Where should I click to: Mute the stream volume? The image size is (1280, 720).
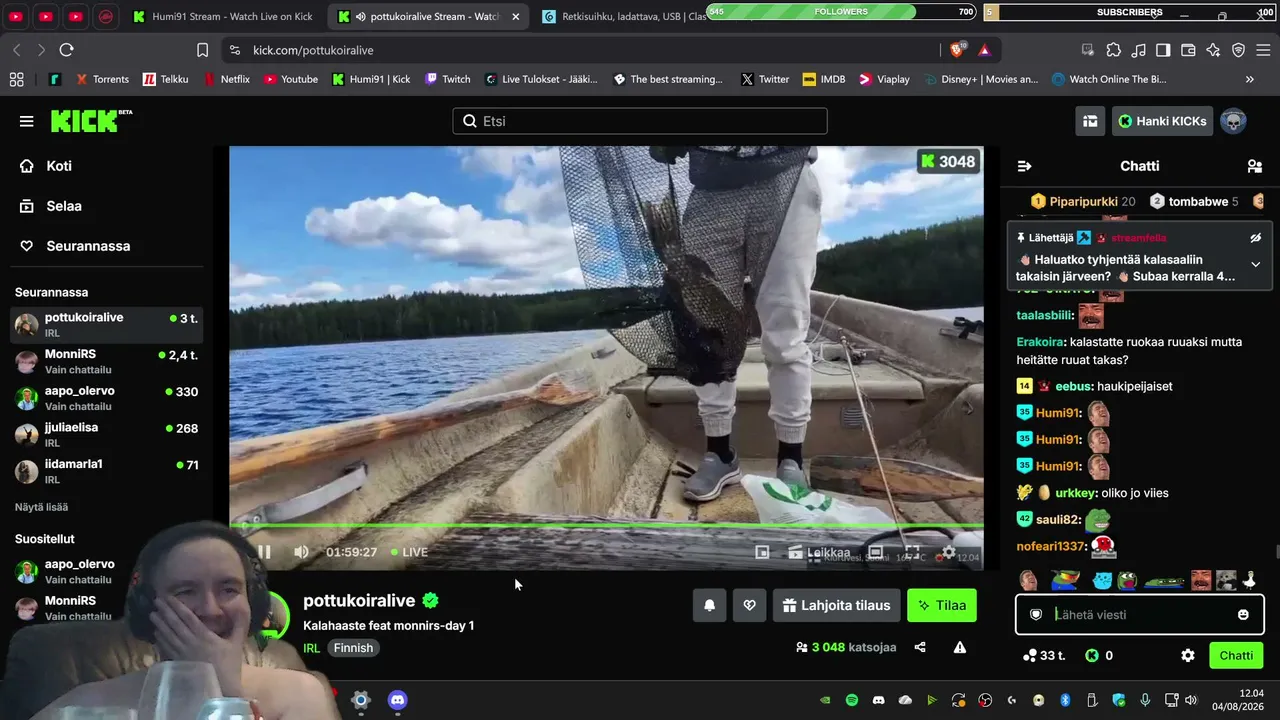click(x=301, y=552)
